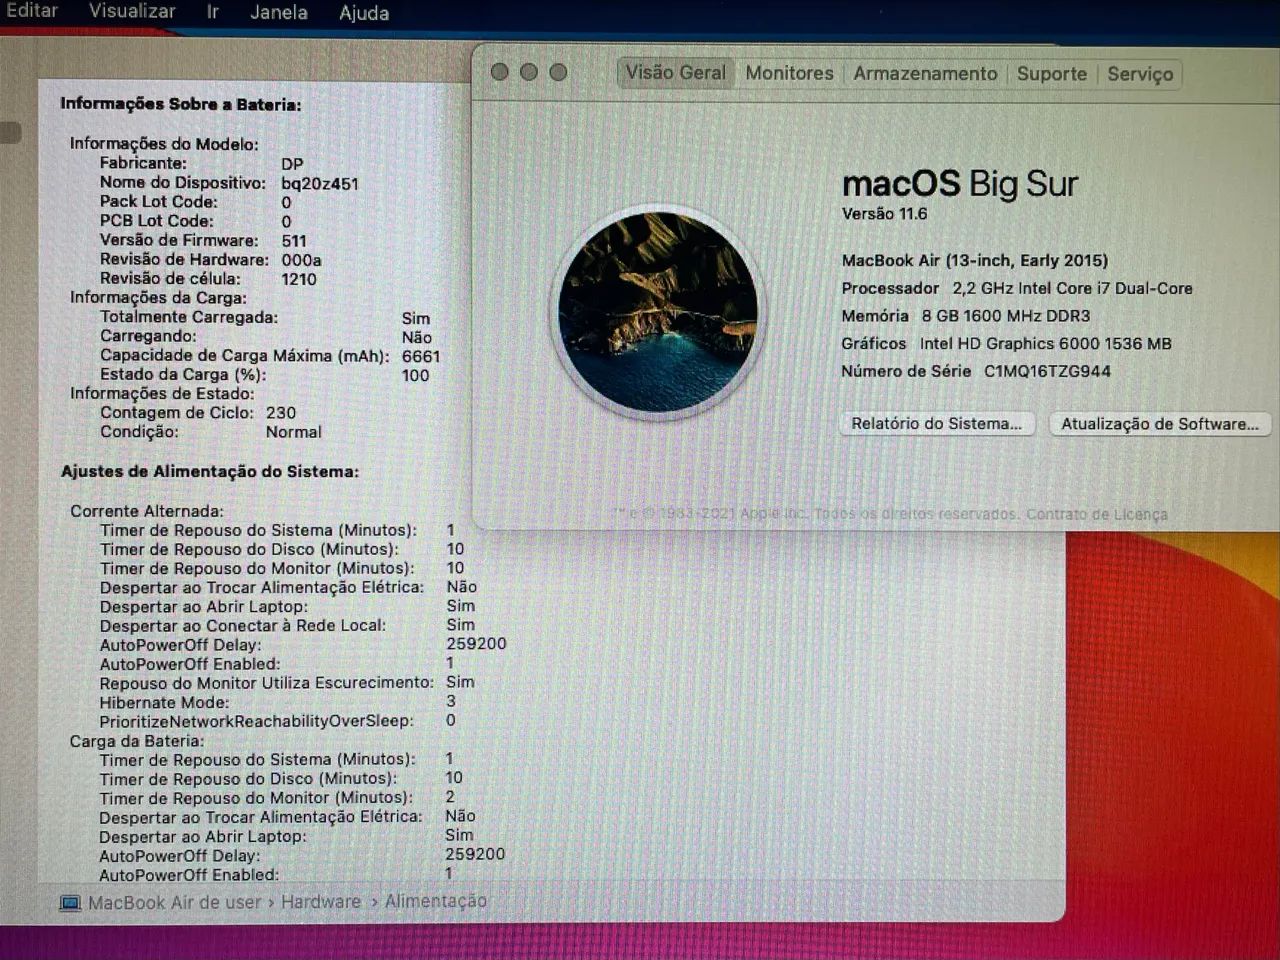Image resolution: width=1280 pixels, height=960 pixels.
Task: Minimize the About This Mac window
Action: pos(529,72)
